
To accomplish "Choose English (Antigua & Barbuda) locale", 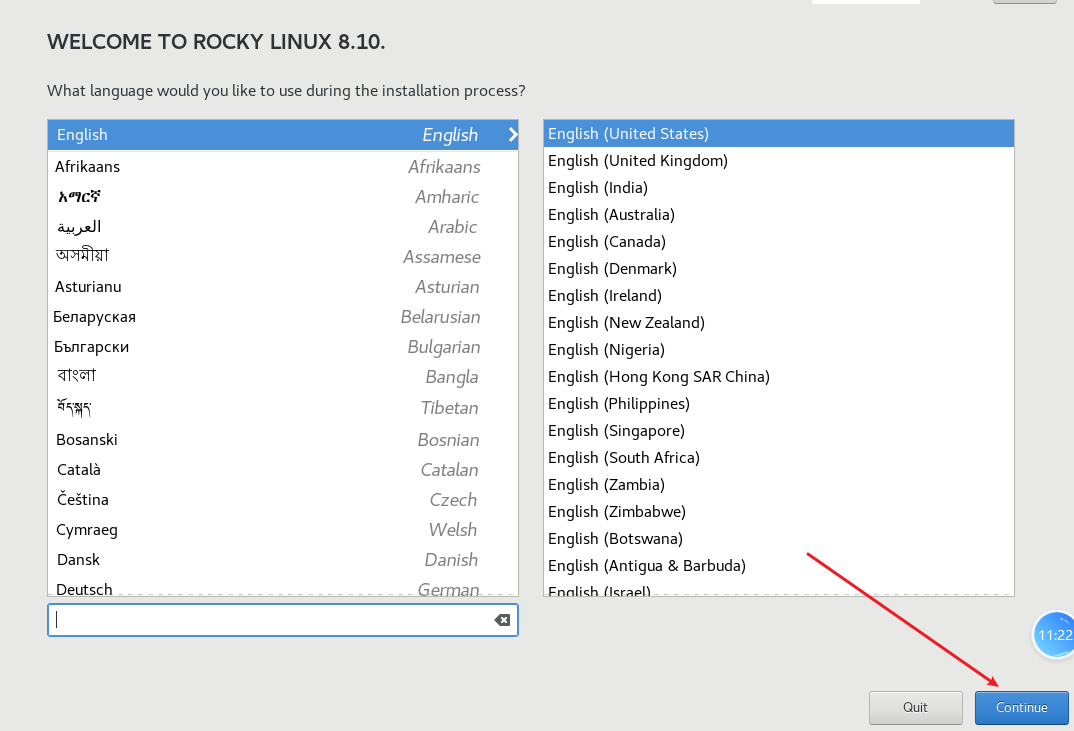I will [x=779, y=566].
